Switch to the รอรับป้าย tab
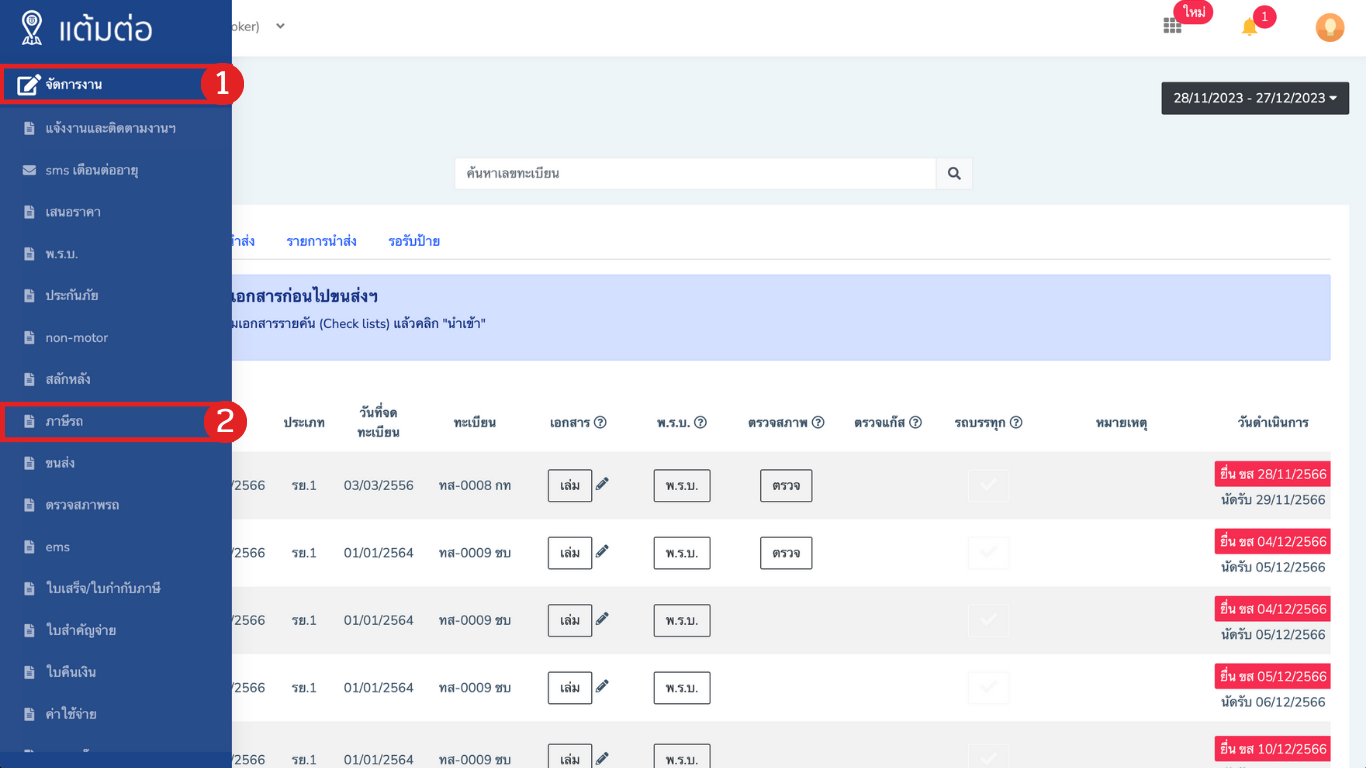This screenshot has width=1366, height=768. click(x=414, y=241)
